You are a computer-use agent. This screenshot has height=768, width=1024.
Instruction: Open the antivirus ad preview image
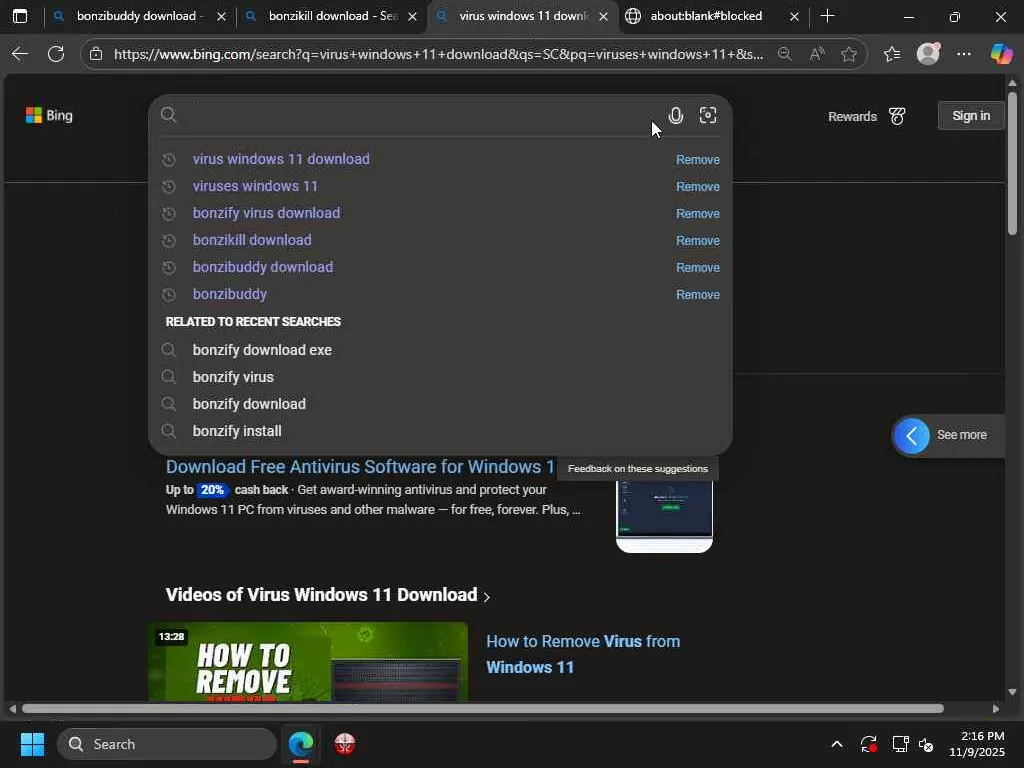[664, 516]
